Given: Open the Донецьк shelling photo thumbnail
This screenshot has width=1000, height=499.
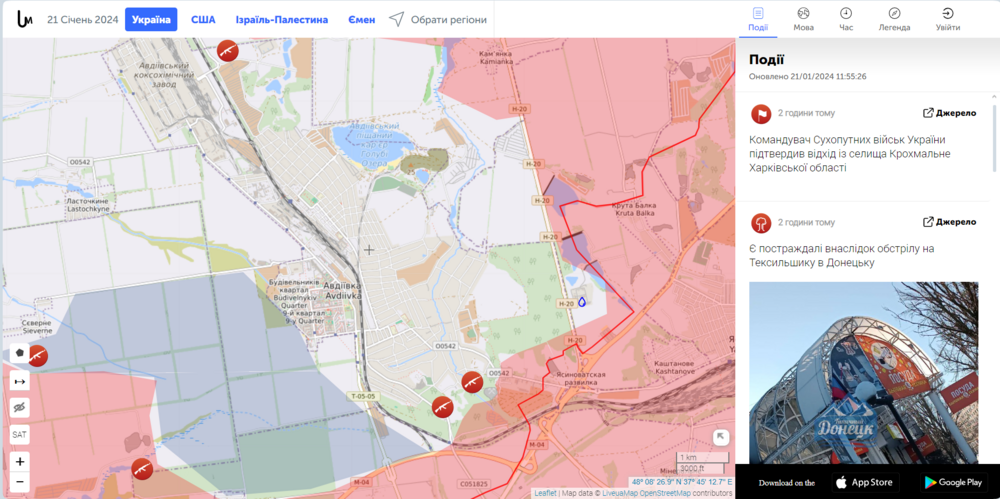Looking at the screenshot, I should click(863, 370).
